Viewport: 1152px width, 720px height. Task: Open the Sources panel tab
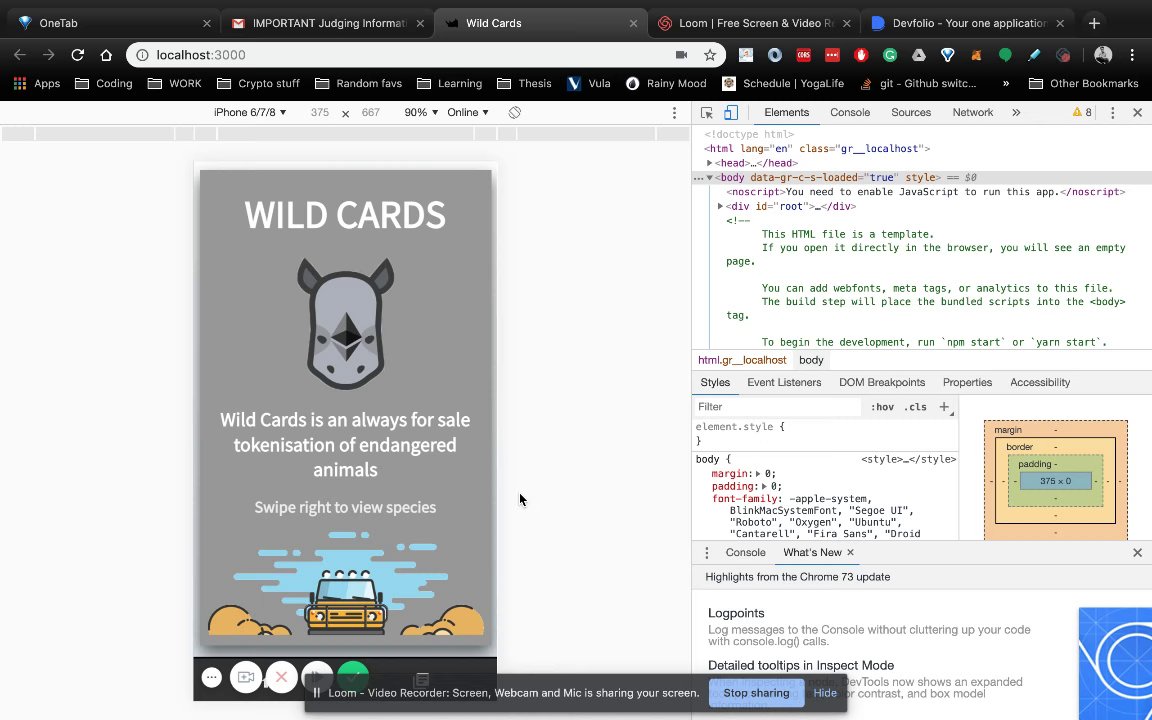click(911, 112)
